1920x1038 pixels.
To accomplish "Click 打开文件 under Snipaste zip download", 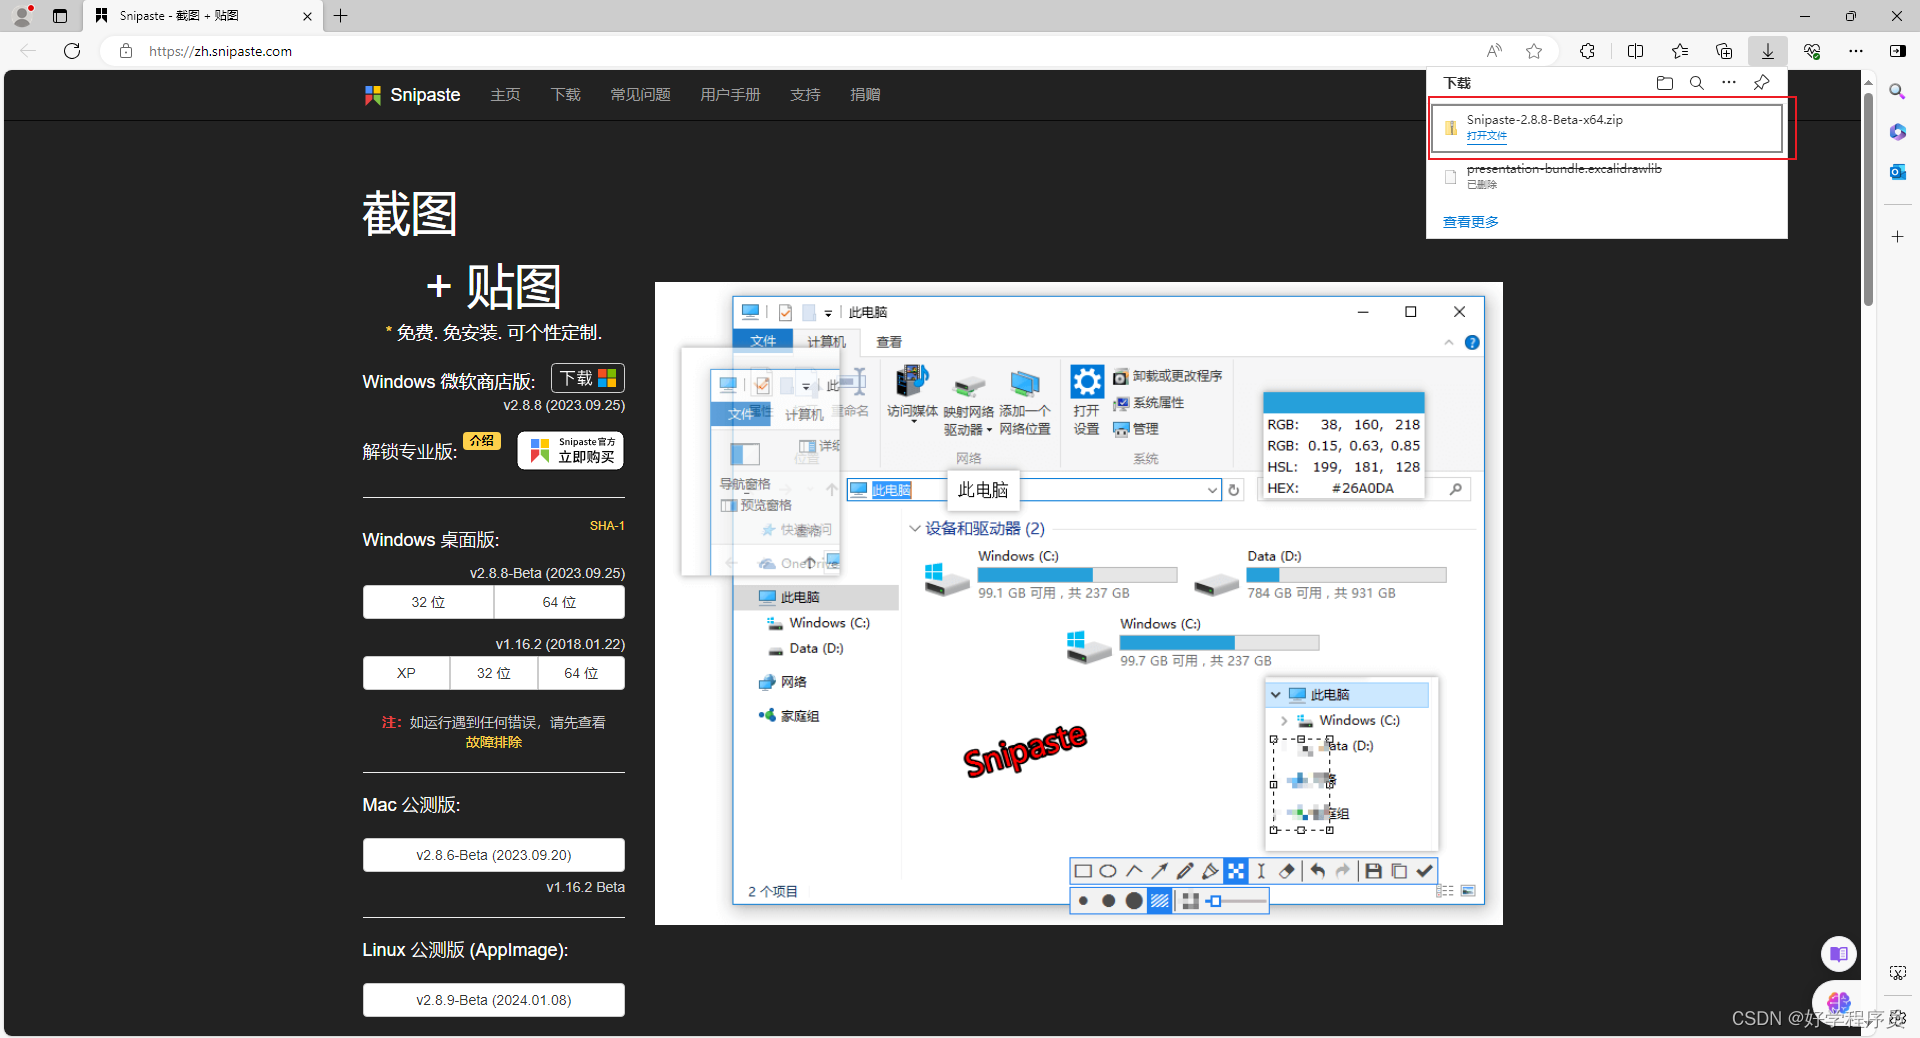I will [x=1486, y=136].
